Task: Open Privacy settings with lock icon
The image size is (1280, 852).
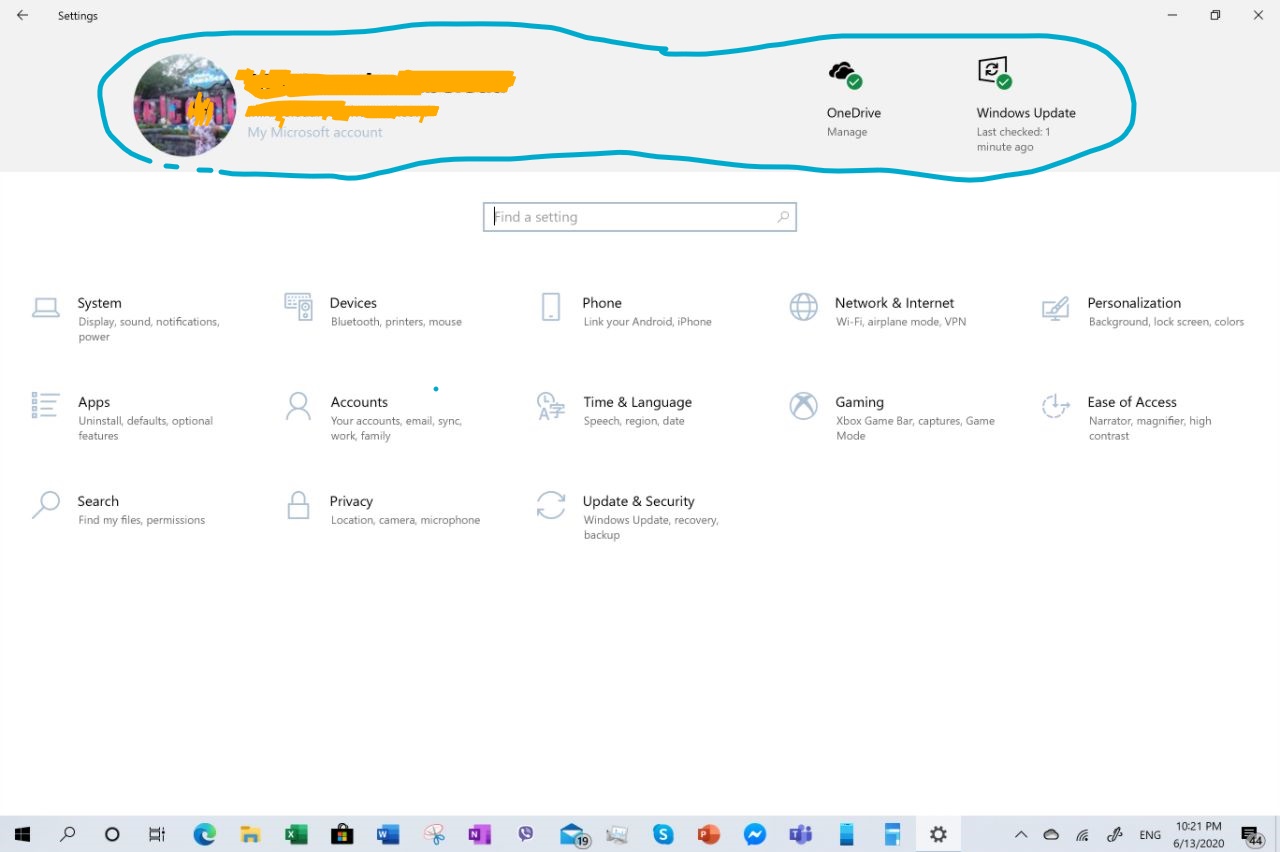Action: pyautogui.click(x=383, y=509)
